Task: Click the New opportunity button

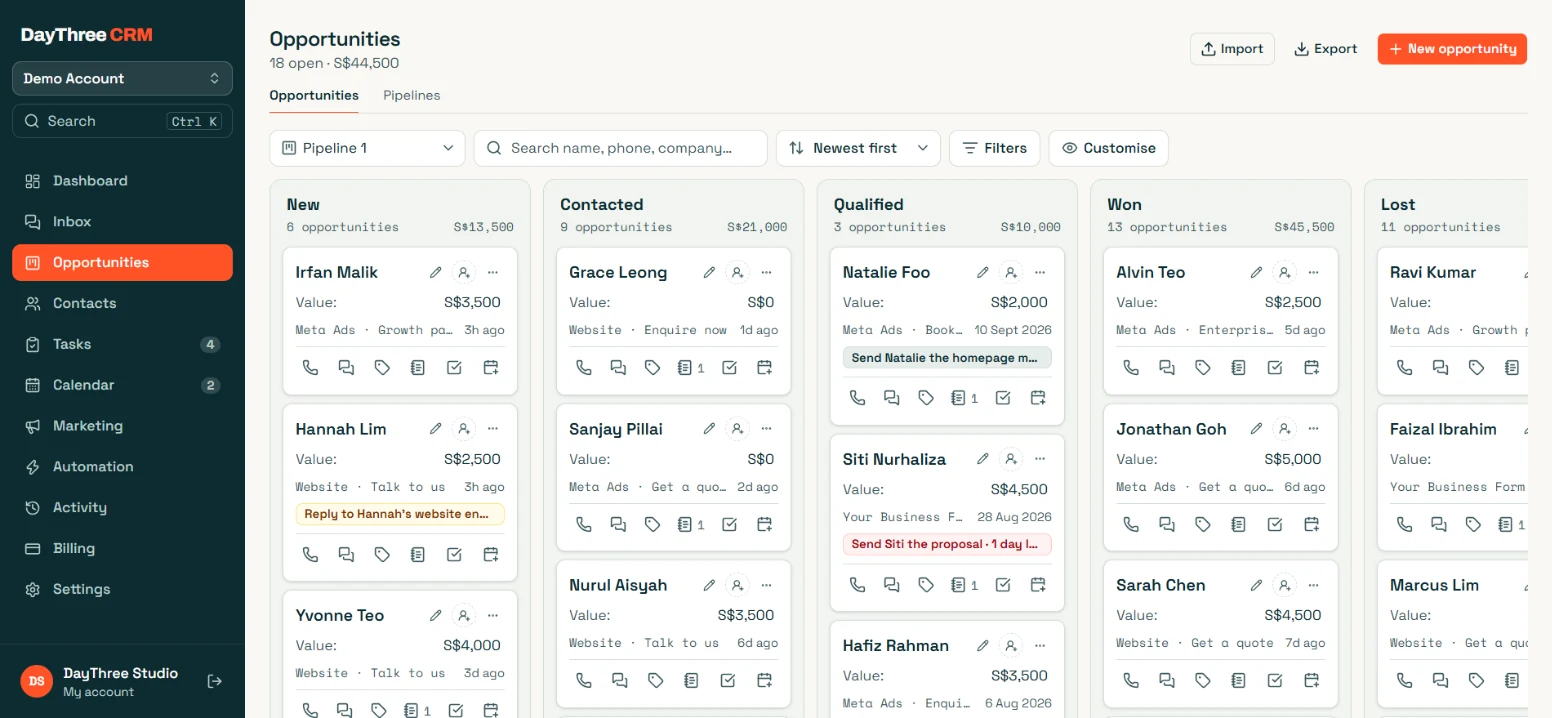Action: tap(1452, 49)
